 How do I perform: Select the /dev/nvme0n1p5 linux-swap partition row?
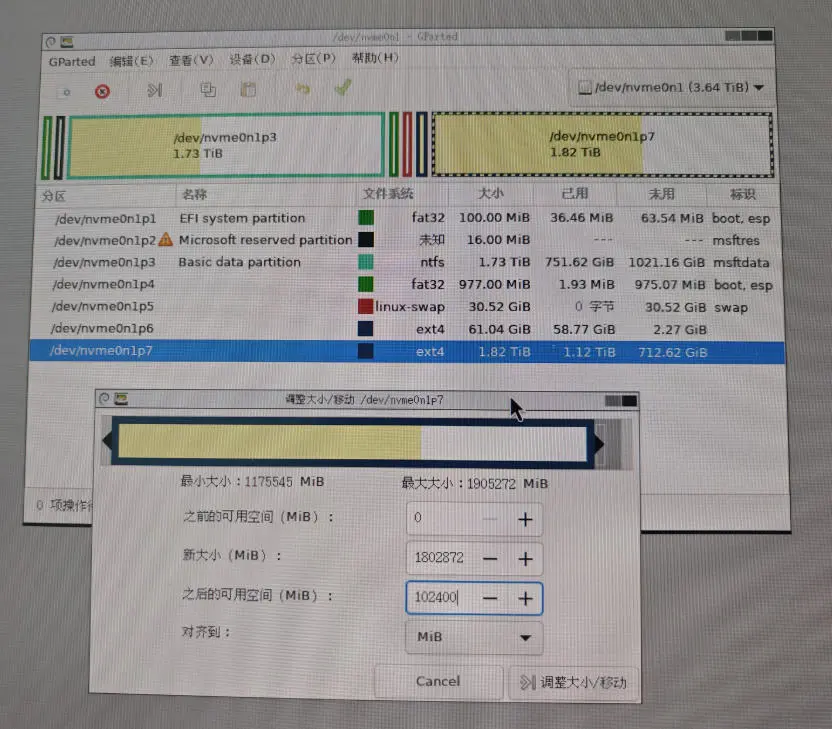(300, 307)
